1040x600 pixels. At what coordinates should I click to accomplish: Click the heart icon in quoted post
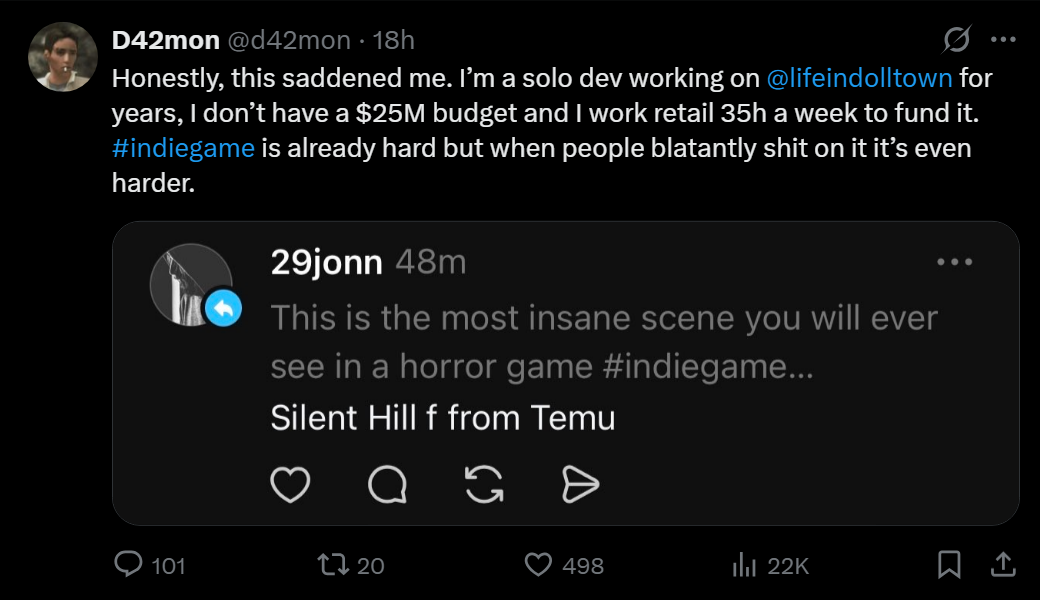pos(290,485)
